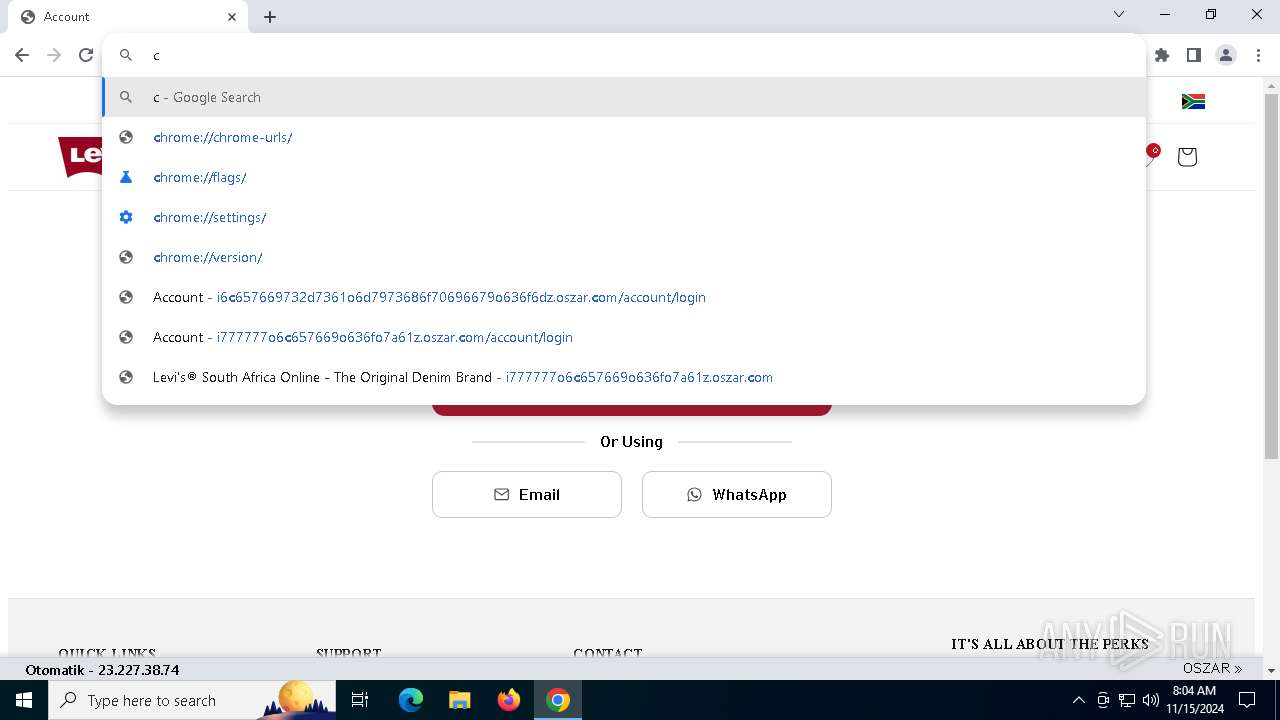Open the Extensions puzzle icon
This screenshot has width=1280, height=720.
(x=1162, y=55)
